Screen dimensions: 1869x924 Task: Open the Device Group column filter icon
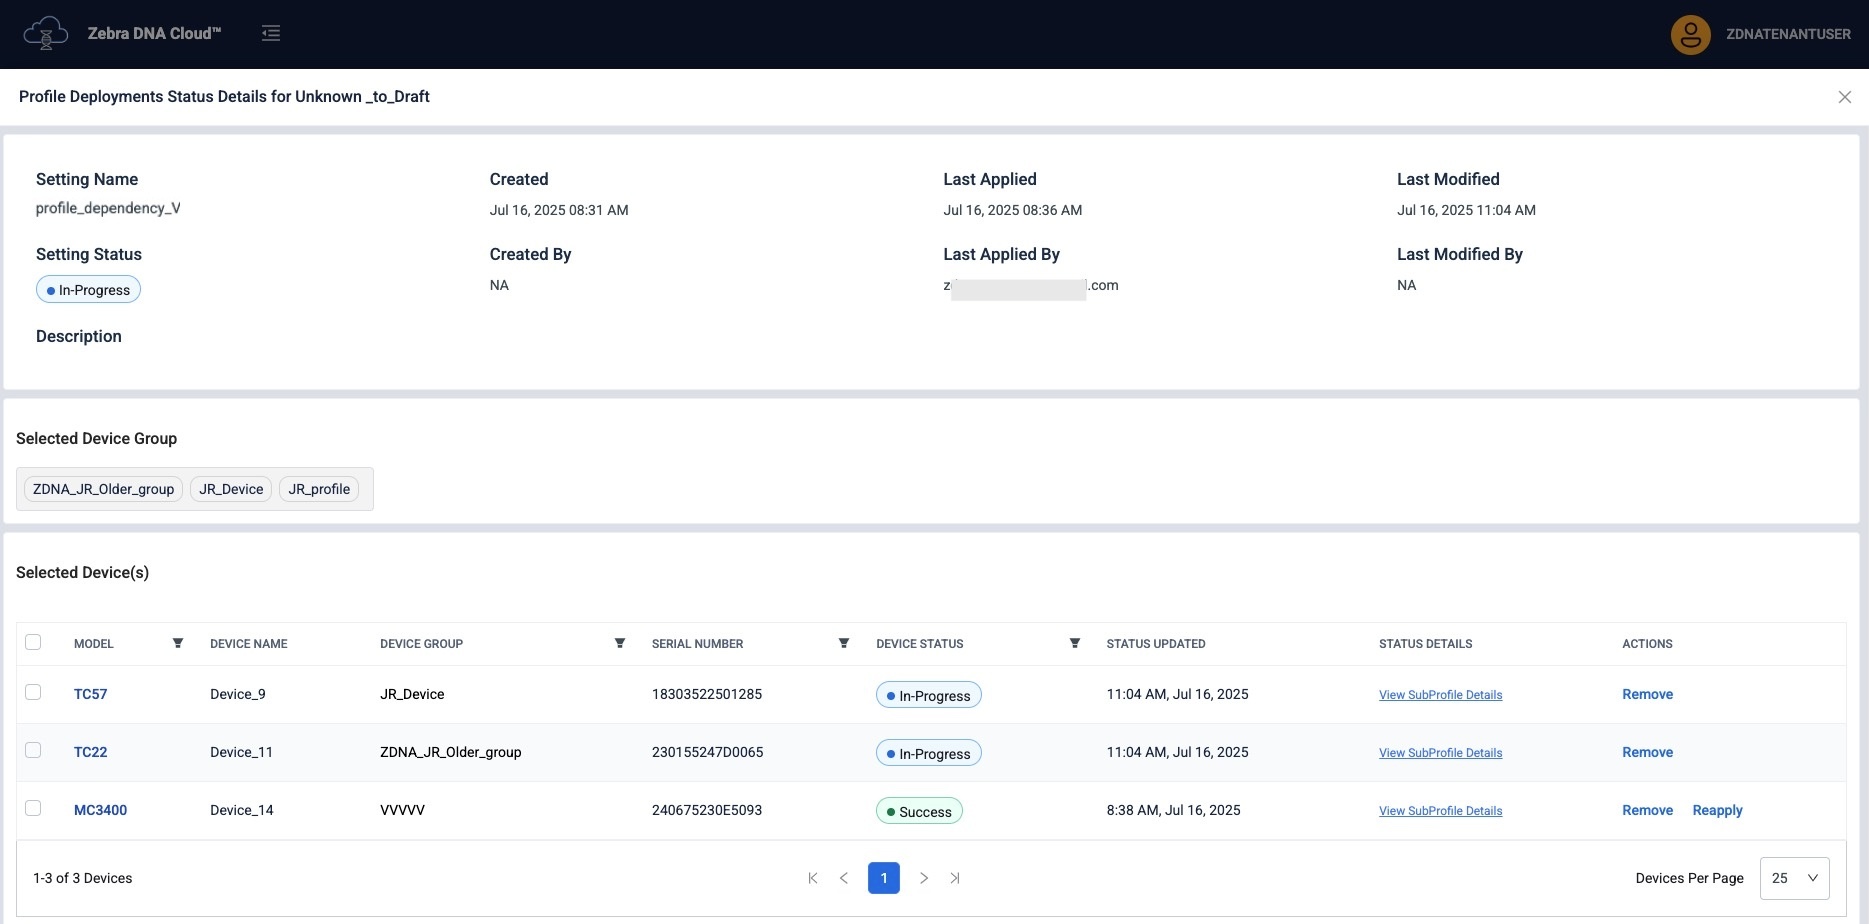[x=620, y=643]
